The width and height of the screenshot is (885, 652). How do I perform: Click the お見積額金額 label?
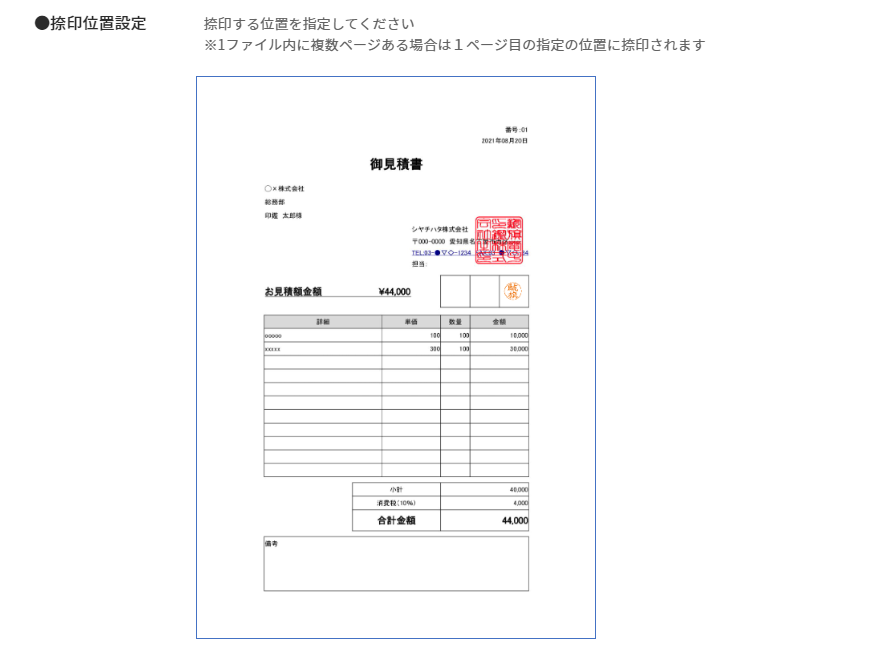tap(293, 292)
